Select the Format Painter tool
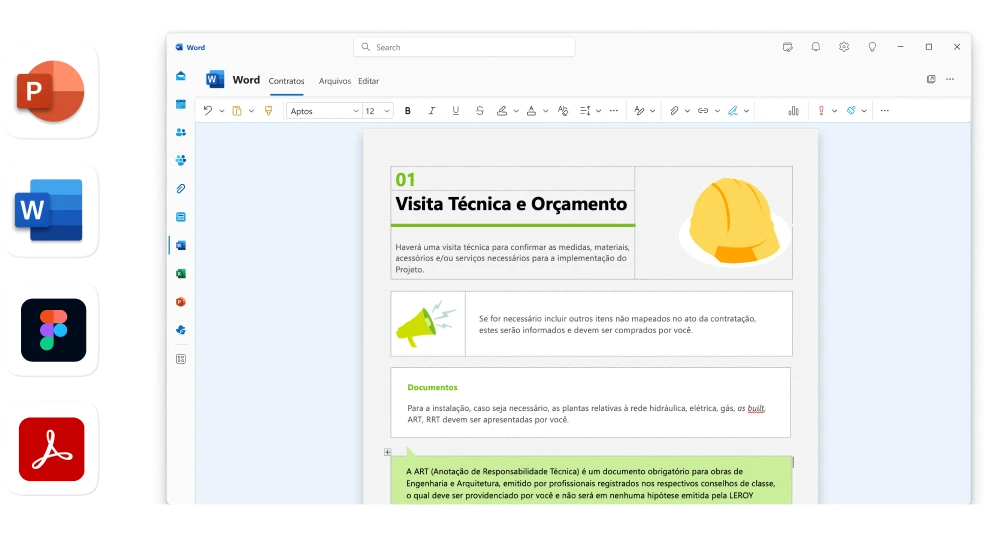 [x=268, y=110]
